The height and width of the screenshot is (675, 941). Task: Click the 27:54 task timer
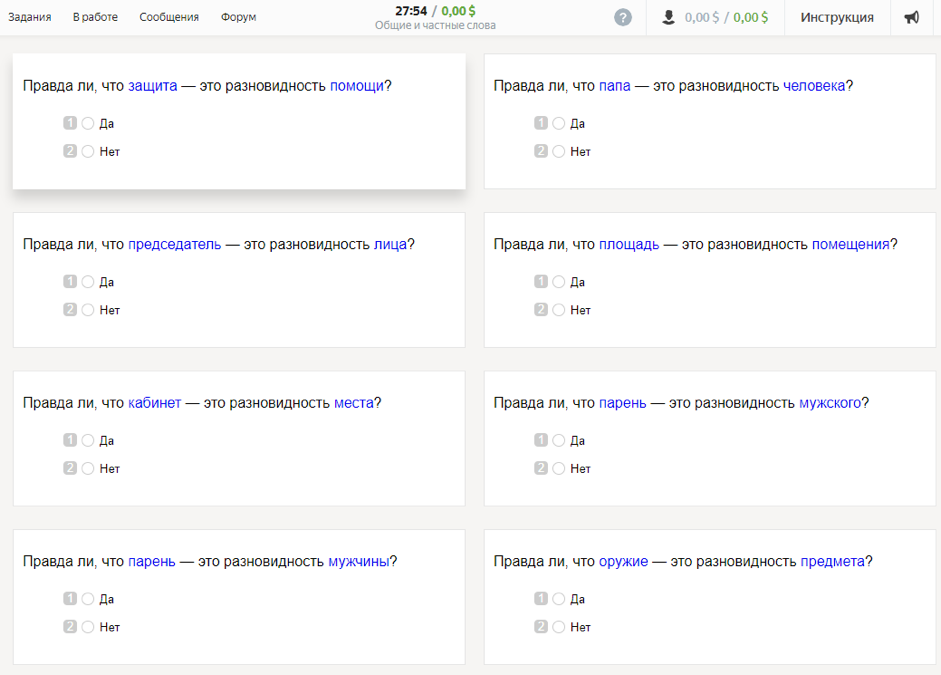(x=411, y=11)
